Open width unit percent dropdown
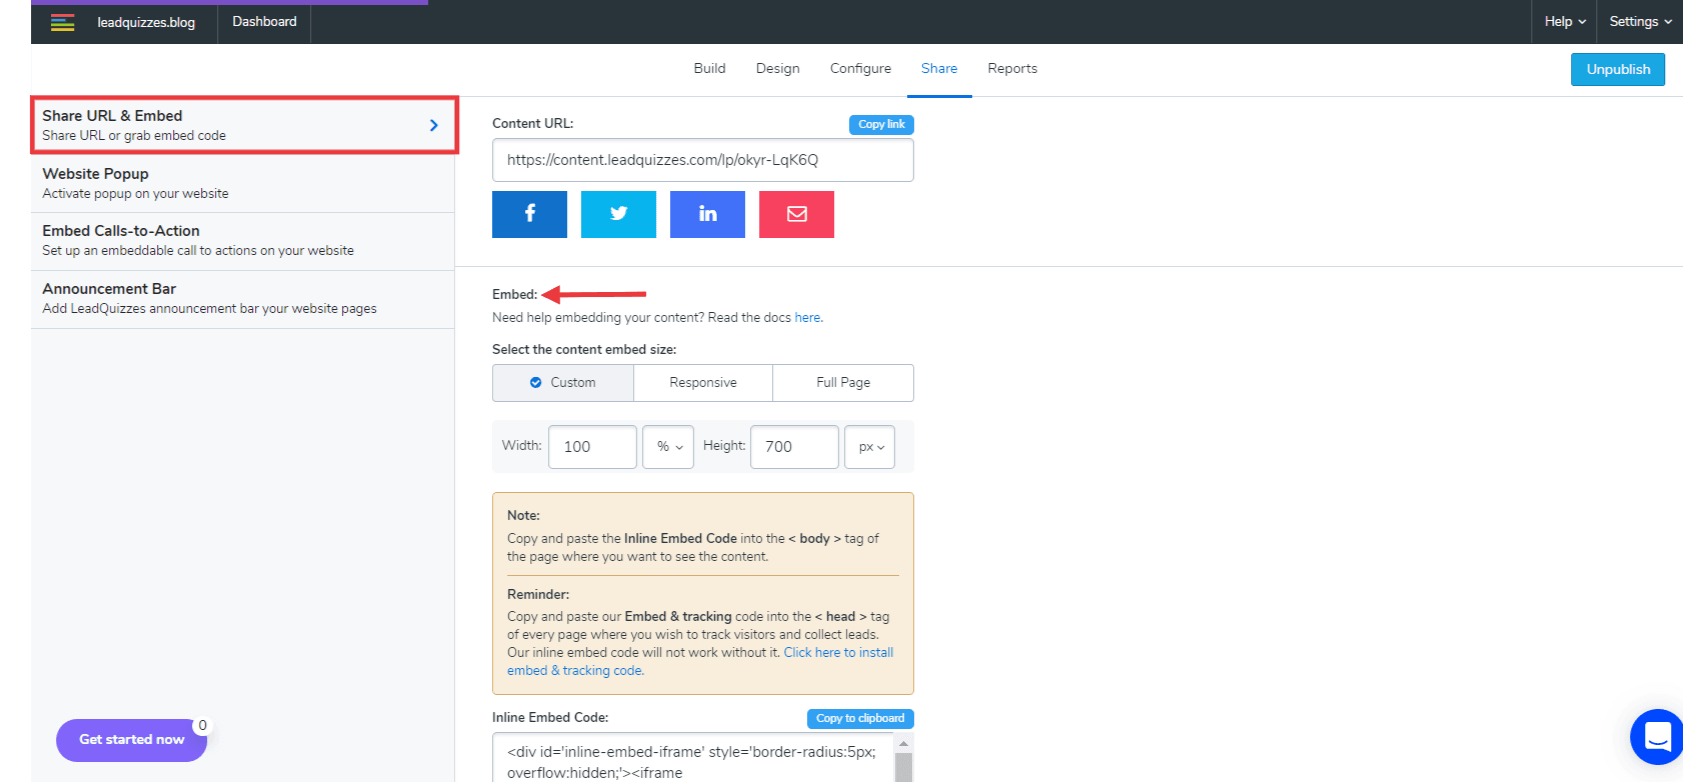The image size is (1683, 782). pyautogui.click(x=668, y=447)
